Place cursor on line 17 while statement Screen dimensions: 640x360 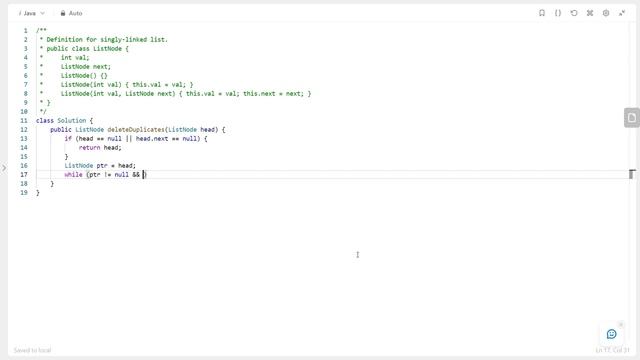click(x=105, y=175)
